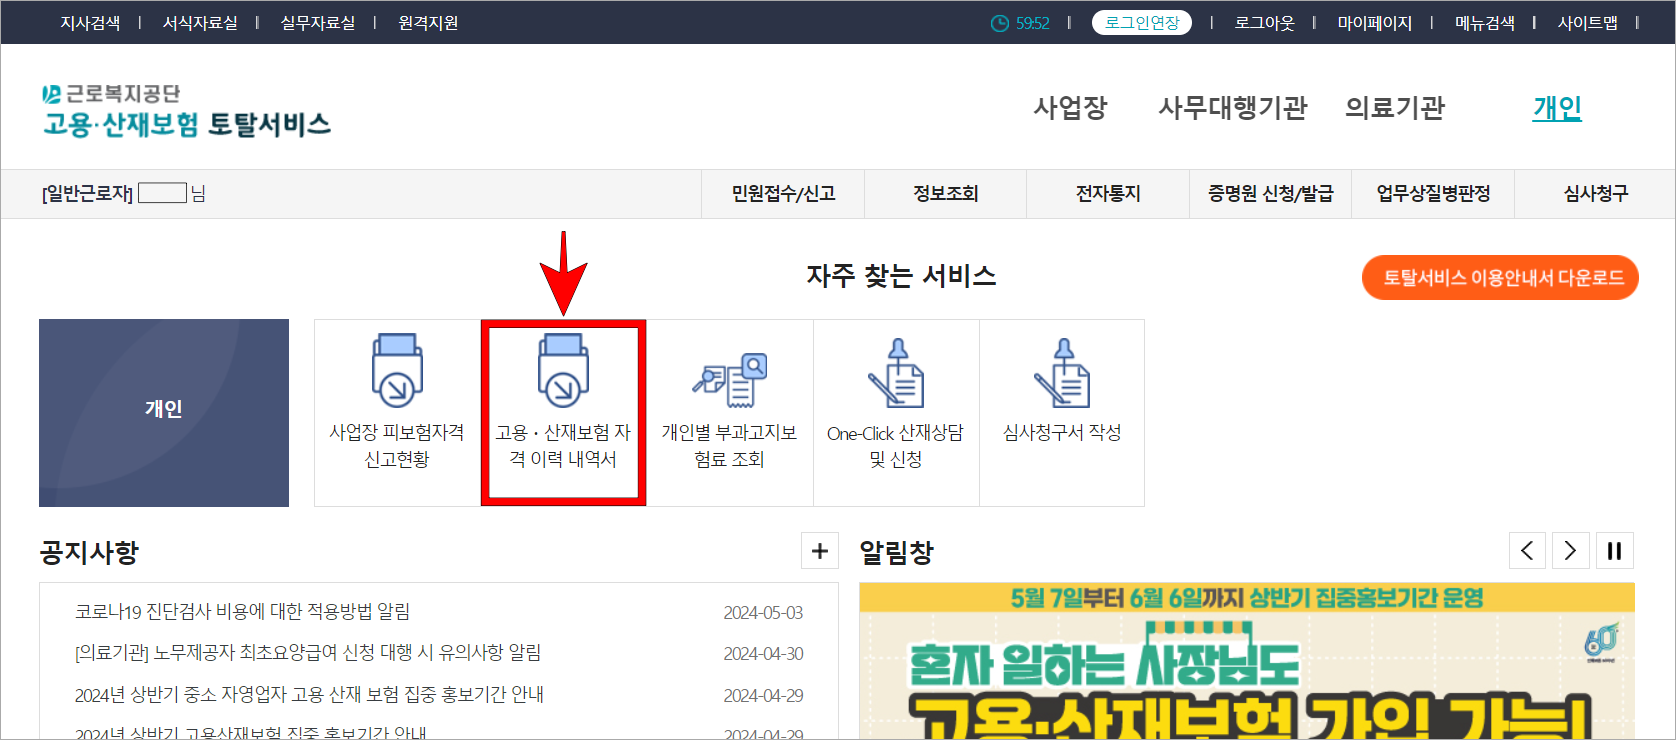Click the 상반기 집중홍보기간 banner image
1676x740 pixels.
pos(1247,662)
